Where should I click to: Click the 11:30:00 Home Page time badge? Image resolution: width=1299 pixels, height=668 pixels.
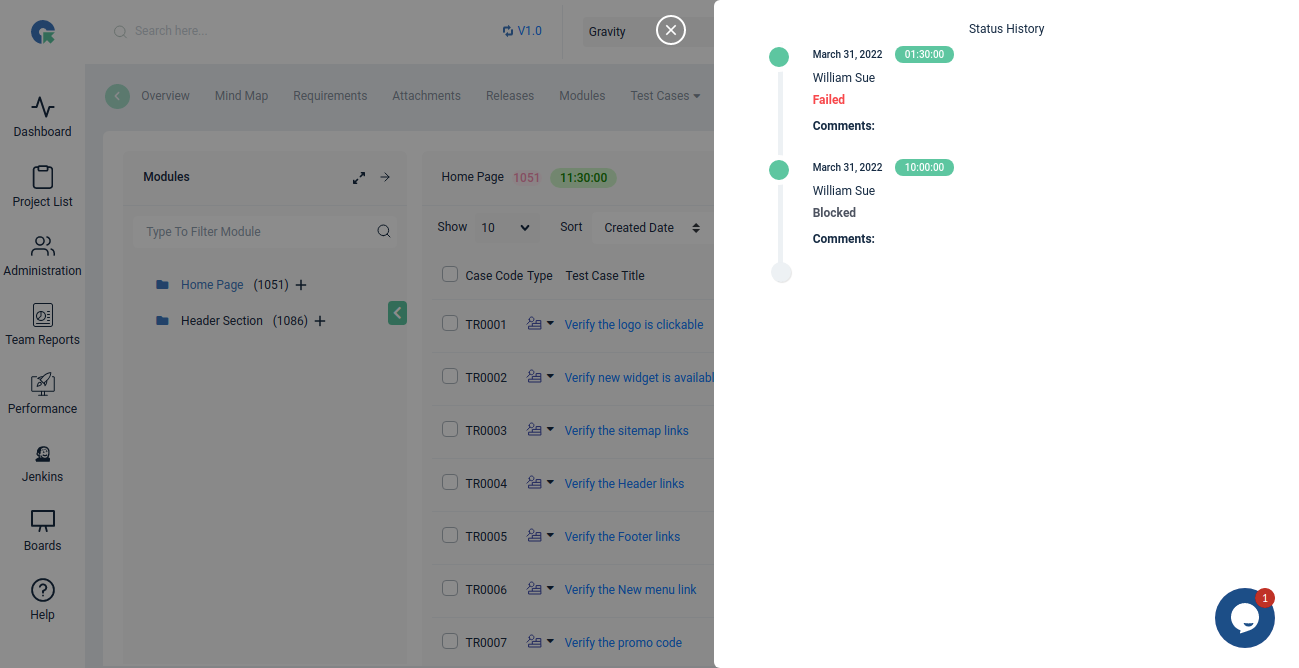tap(583, 178)
